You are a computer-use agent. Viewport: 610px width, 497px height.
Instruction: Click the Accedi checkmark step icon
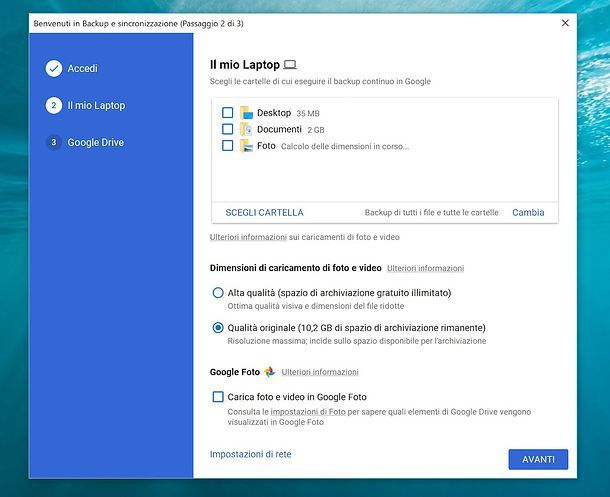coord(54,68)
